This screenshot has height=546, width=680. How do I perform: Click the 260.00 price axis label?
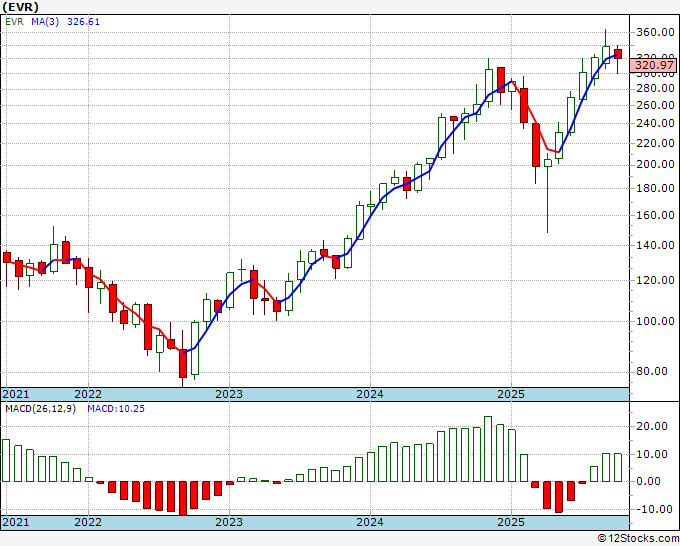655,105
